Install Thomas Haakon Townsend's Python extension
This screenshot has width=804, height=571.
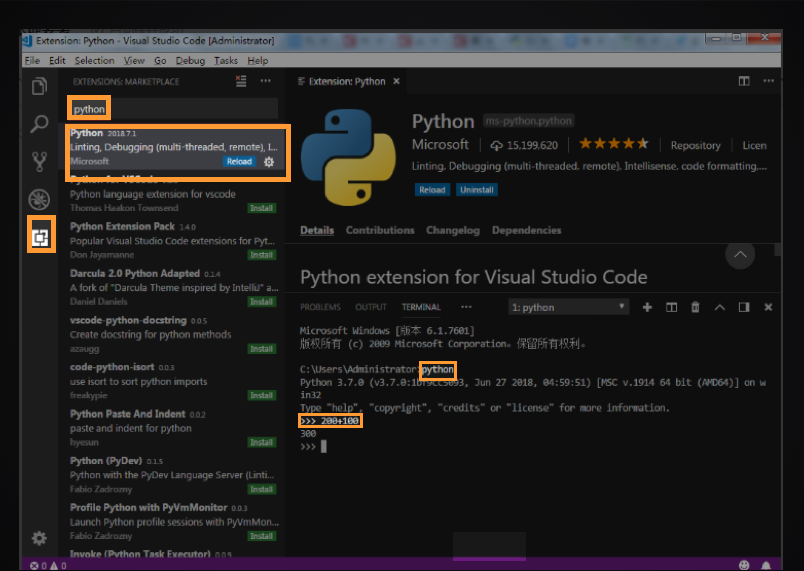coord(262,208)
